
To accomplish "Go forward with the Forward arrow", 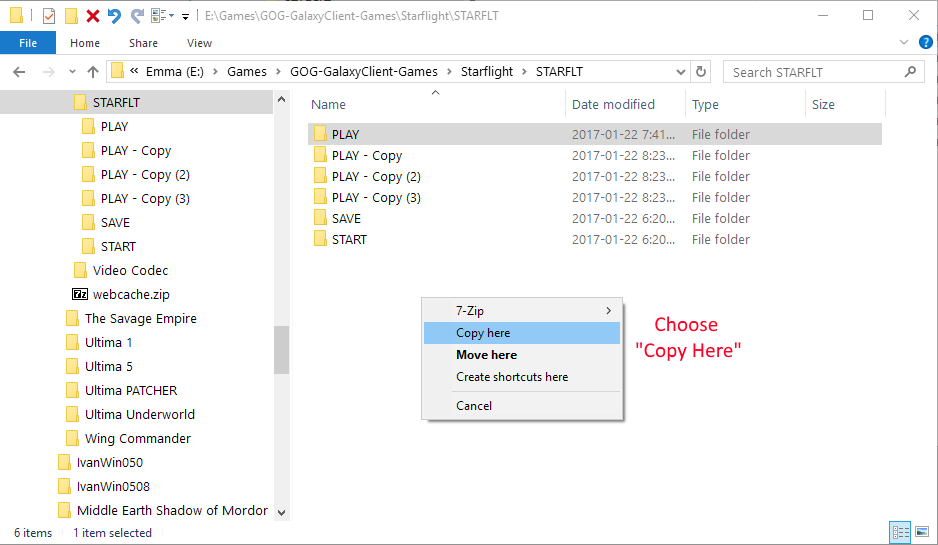I will [x=48, y=72].
